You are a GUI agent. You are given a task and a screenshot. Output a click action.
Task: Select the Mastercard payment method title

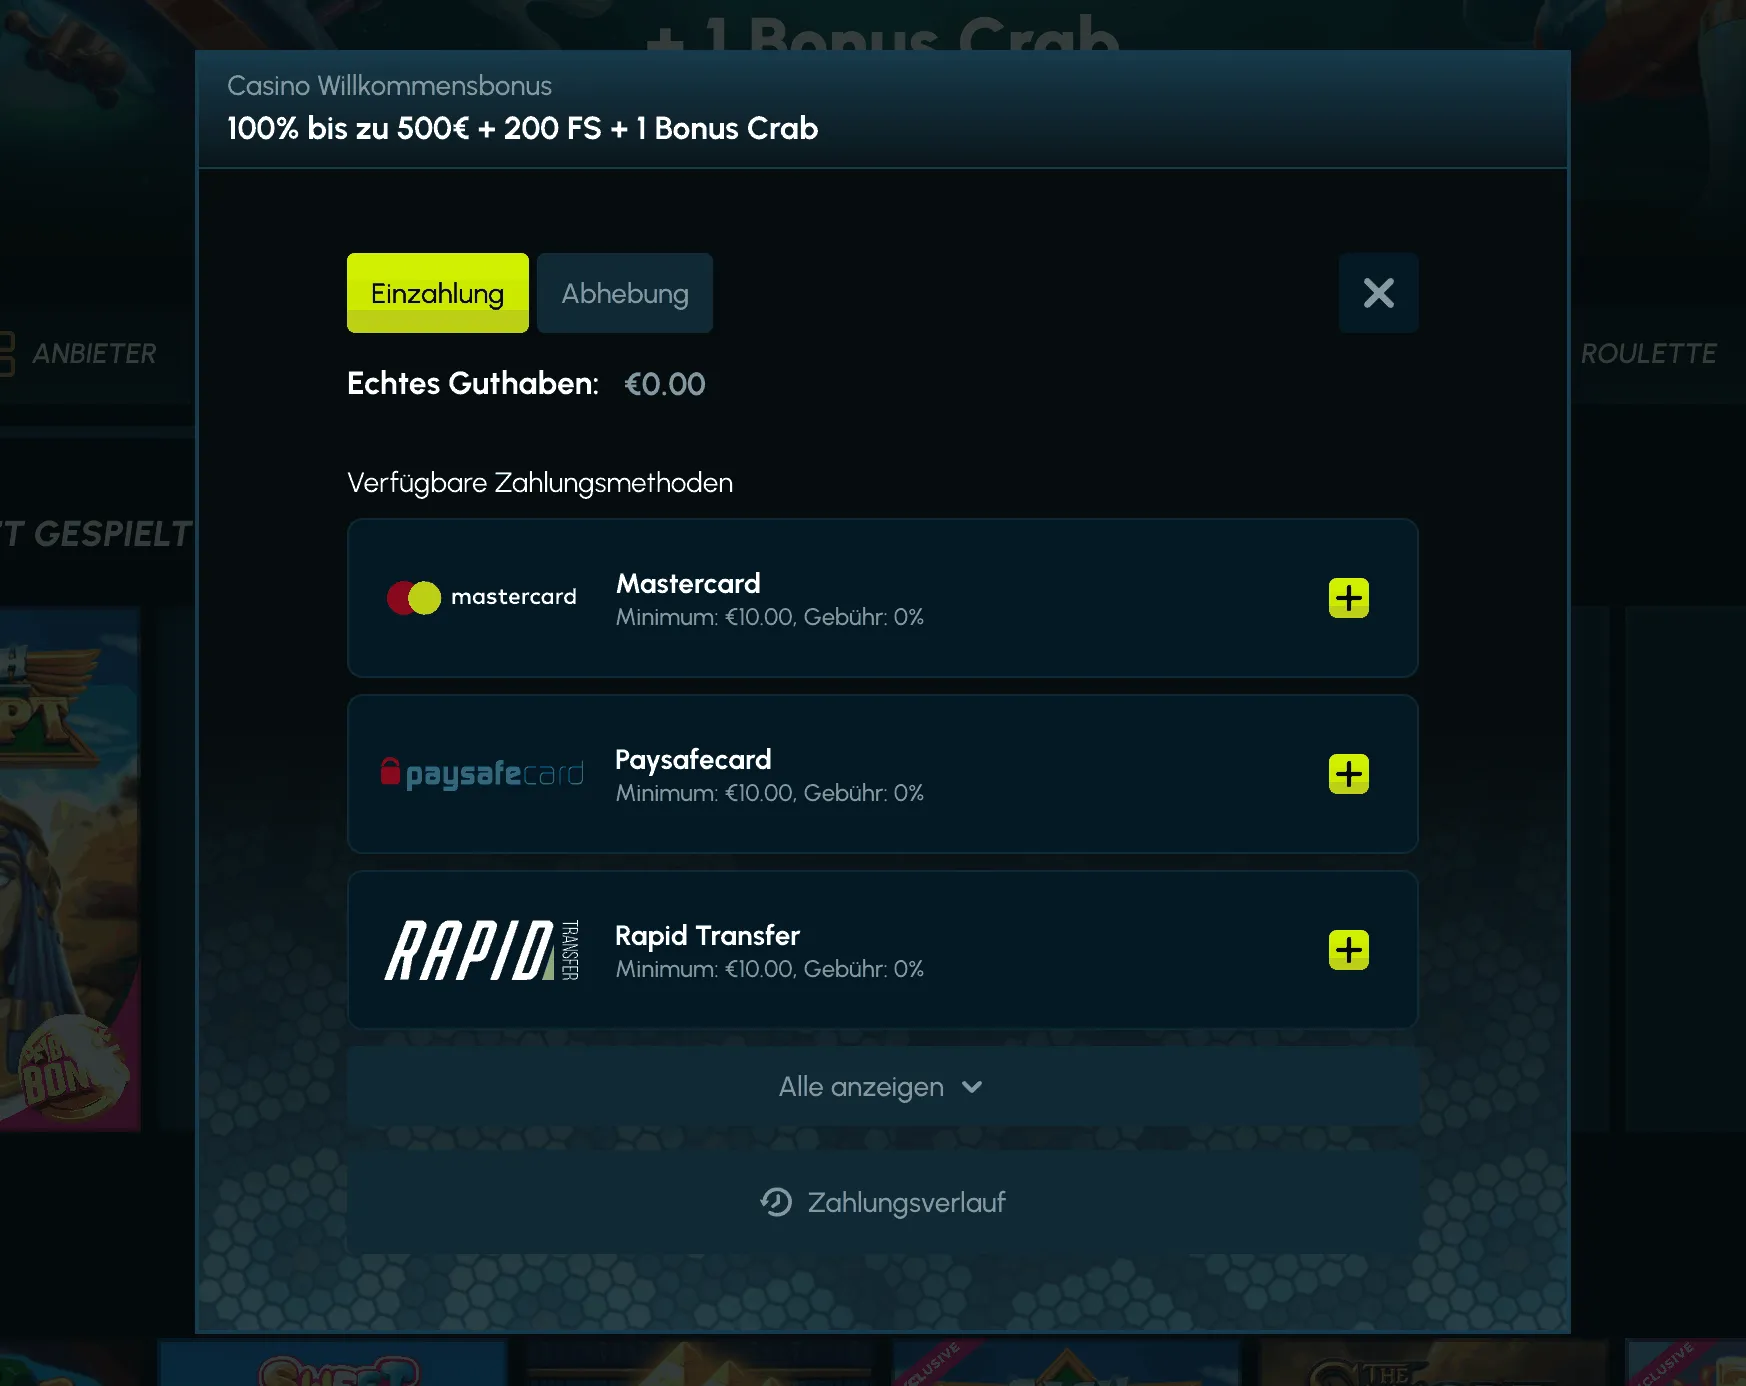point(688,584)
